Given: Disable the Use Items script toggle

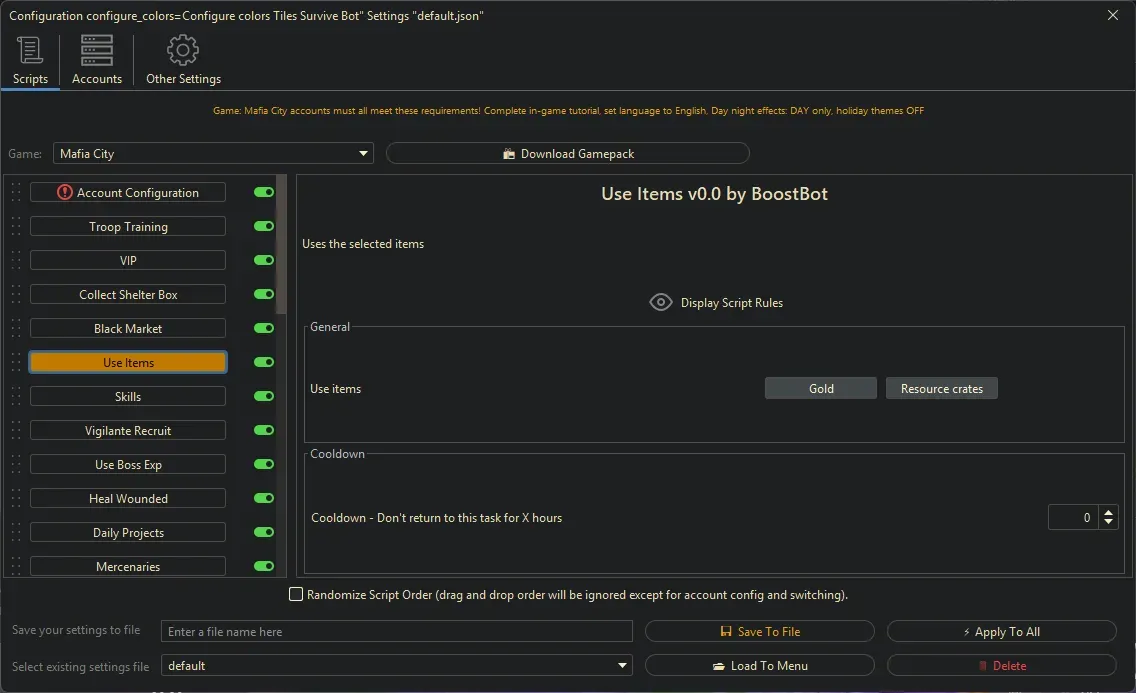Looking at the screenshot, I should [x=263, y=362].
